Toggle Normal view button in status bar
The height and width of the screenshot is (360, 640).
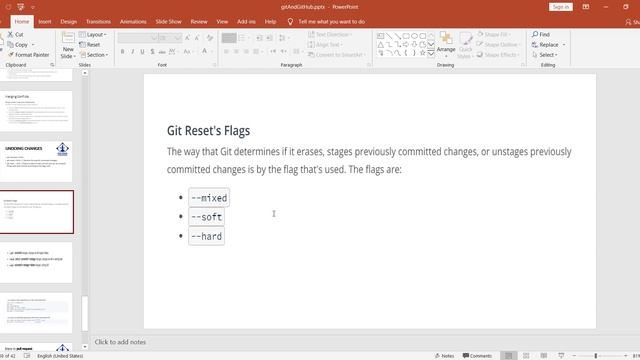tap(509, 356)
